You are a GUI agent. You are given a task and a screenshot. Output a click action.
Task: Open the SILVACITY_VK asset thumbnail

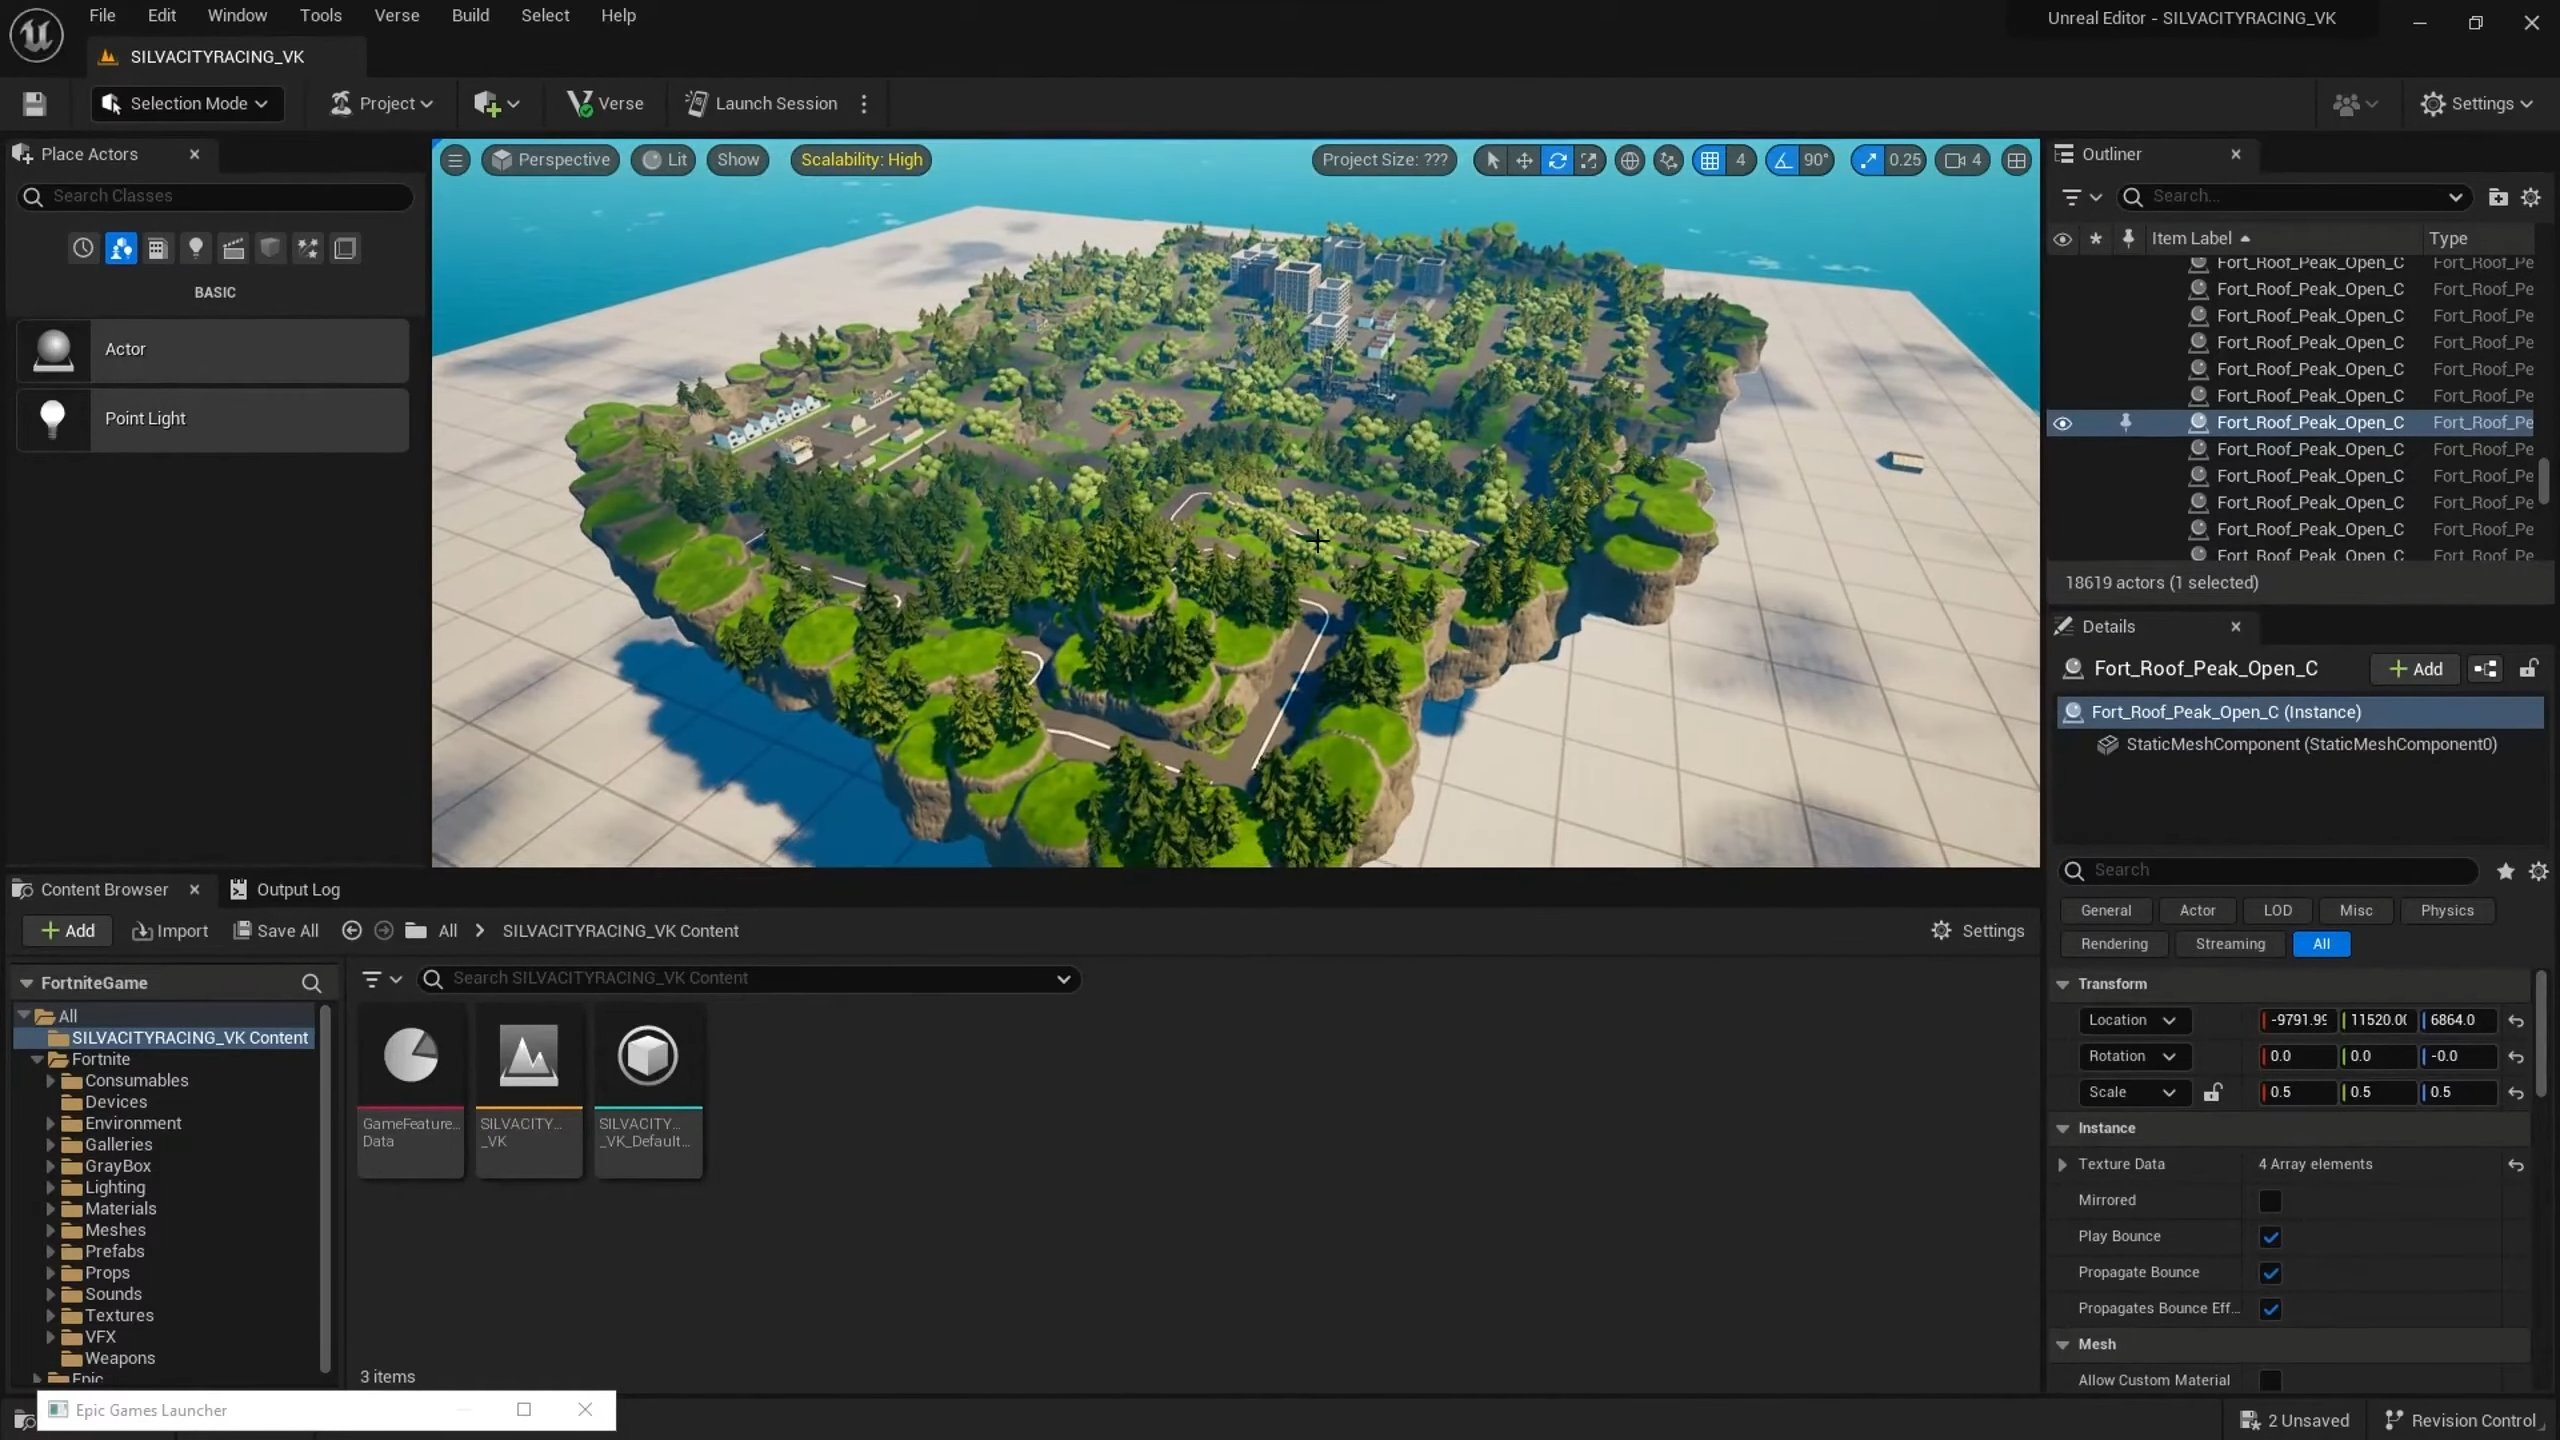pos(528,1056)
